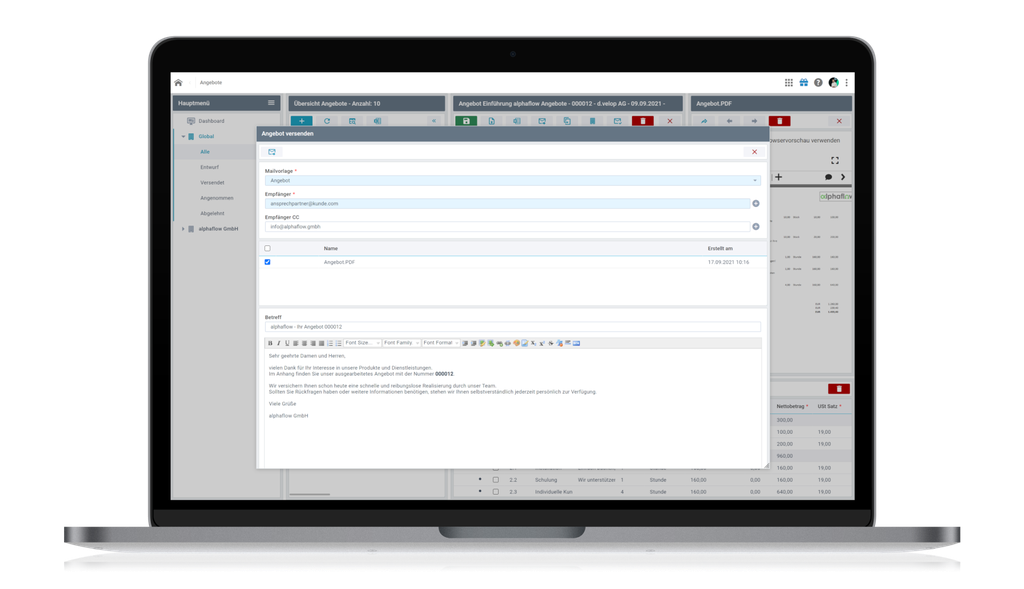Add another CC recipient with plus icon

click(x=756, y=227)
